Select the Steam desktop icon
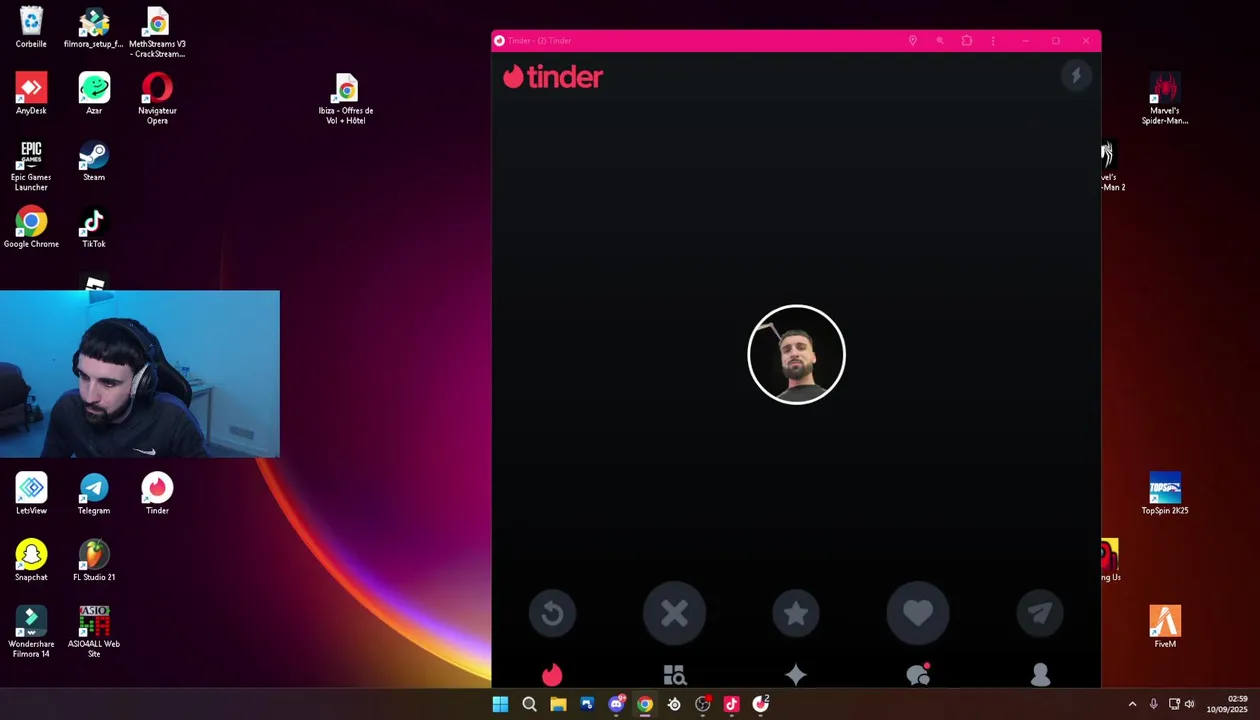Image resolution: width=1260 pixels, height=720 pixels. [94, 161]
